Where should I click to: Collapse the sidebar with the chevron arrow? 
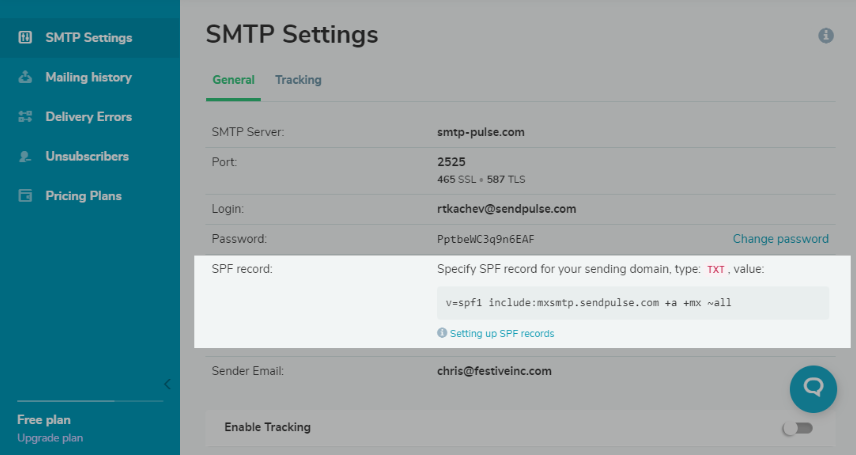click(168, 384)
